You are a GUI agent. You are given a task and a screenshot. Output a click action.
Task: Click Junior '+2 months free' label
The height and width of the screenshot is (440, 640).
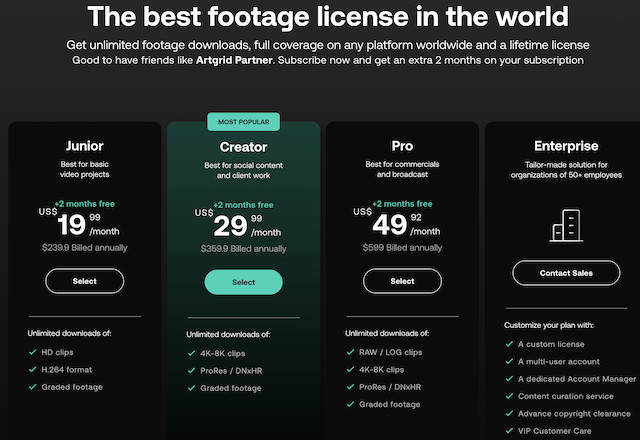[85, 204]
